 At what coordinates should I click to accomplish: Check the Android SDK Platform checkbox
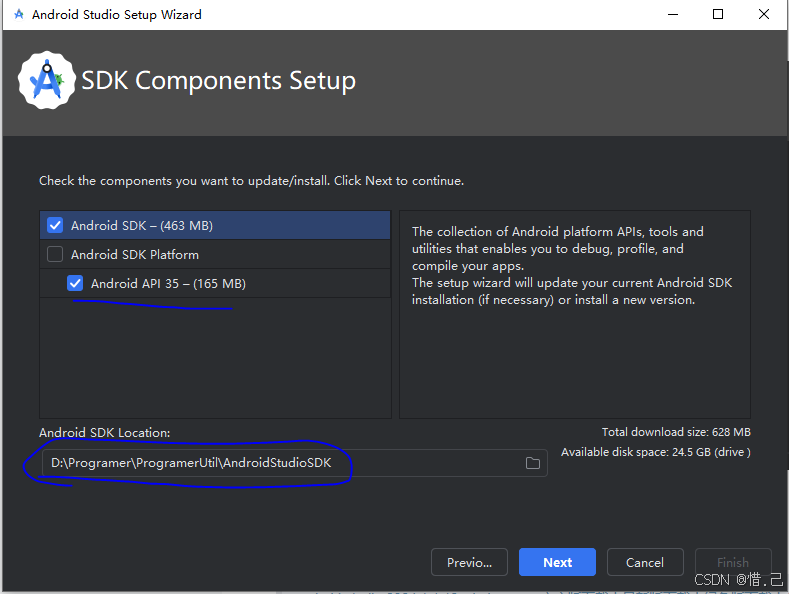55,254
